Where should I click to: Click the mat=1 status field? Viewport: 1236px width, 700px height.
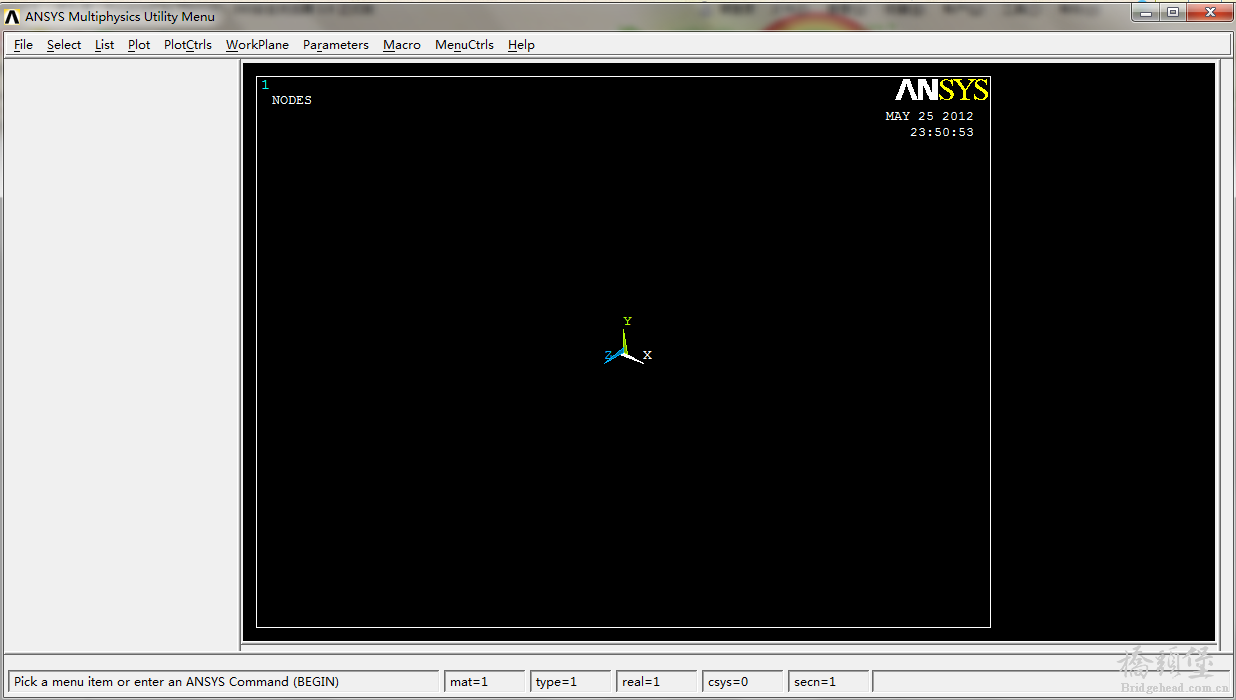click(484, 682)
